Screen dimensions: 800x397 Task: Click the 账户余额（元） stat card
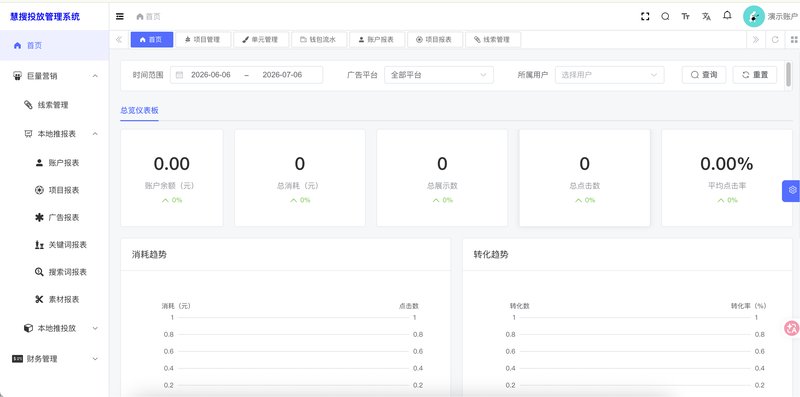(171, 178)
